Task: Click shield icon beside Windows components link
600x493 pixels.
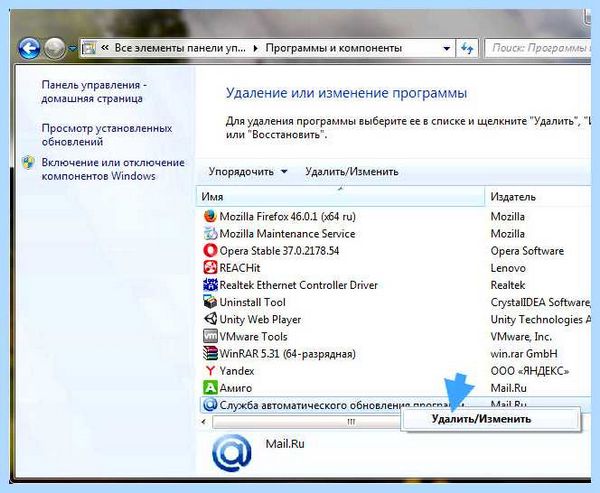Action: [x=28, y=163]
